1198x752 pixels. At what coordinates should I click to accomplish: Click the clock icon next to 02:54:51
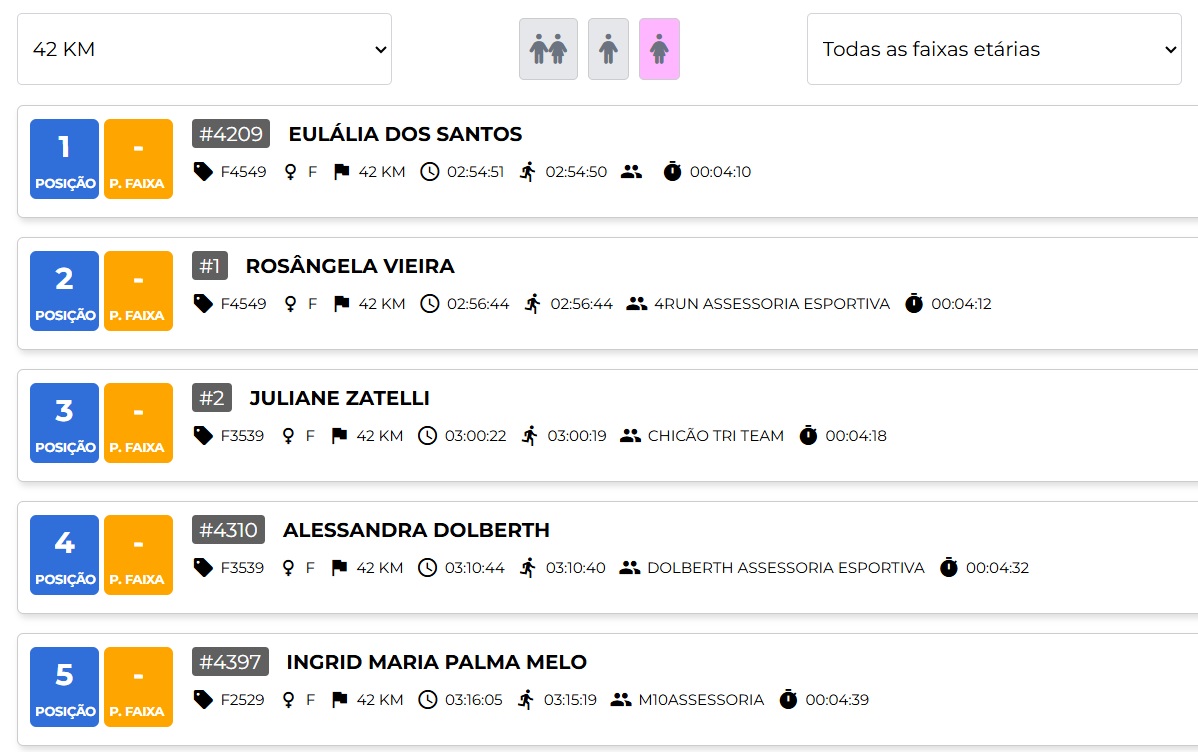430,172
